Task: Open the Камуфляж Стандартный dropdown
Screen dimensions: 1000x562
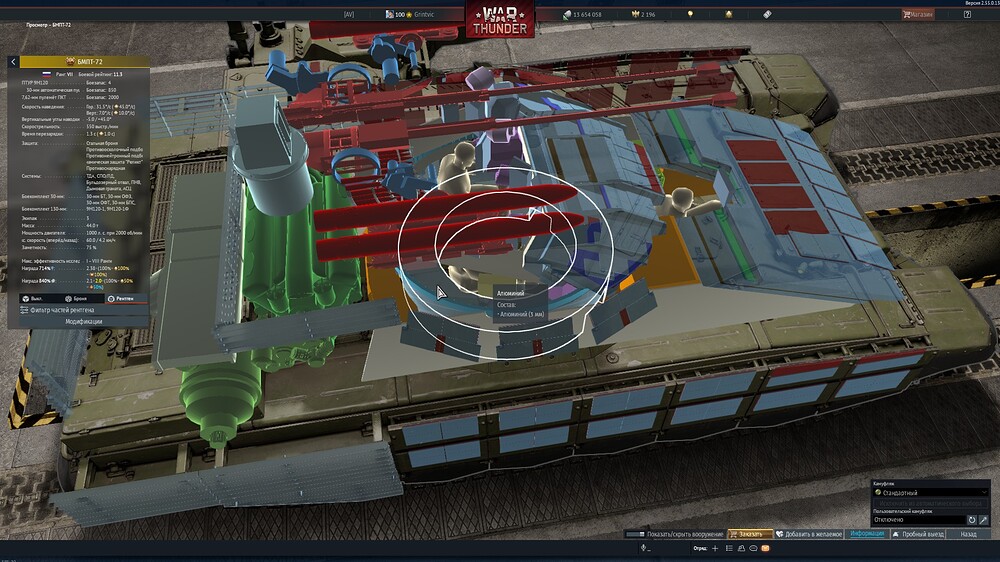Action: (x=930, y=493)
